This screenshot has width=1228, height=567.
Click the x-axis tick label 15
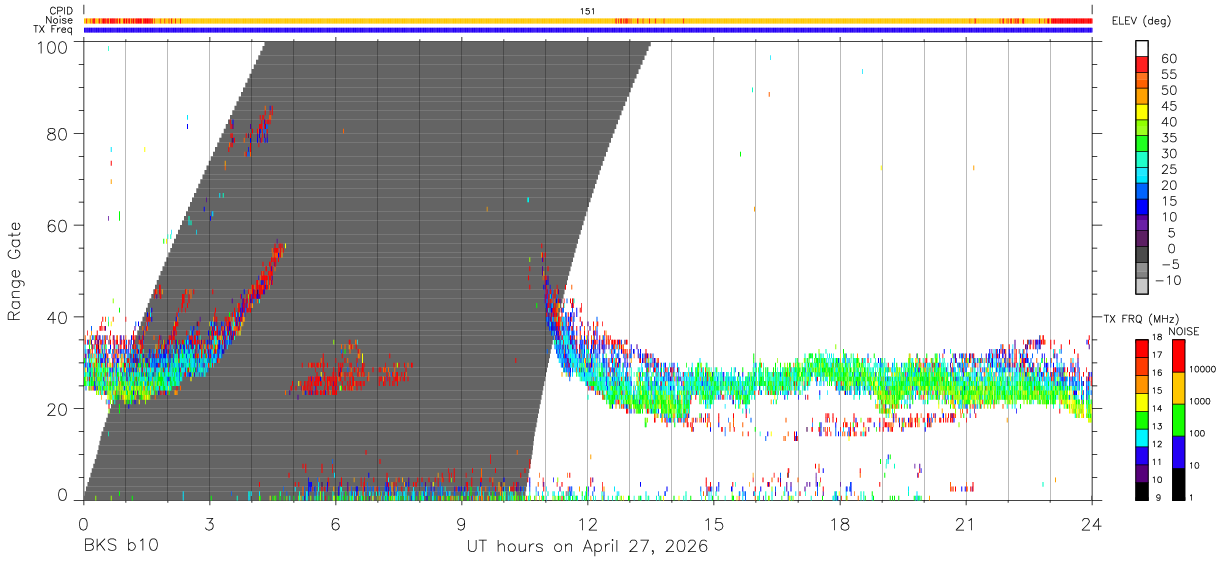[714, 524]
